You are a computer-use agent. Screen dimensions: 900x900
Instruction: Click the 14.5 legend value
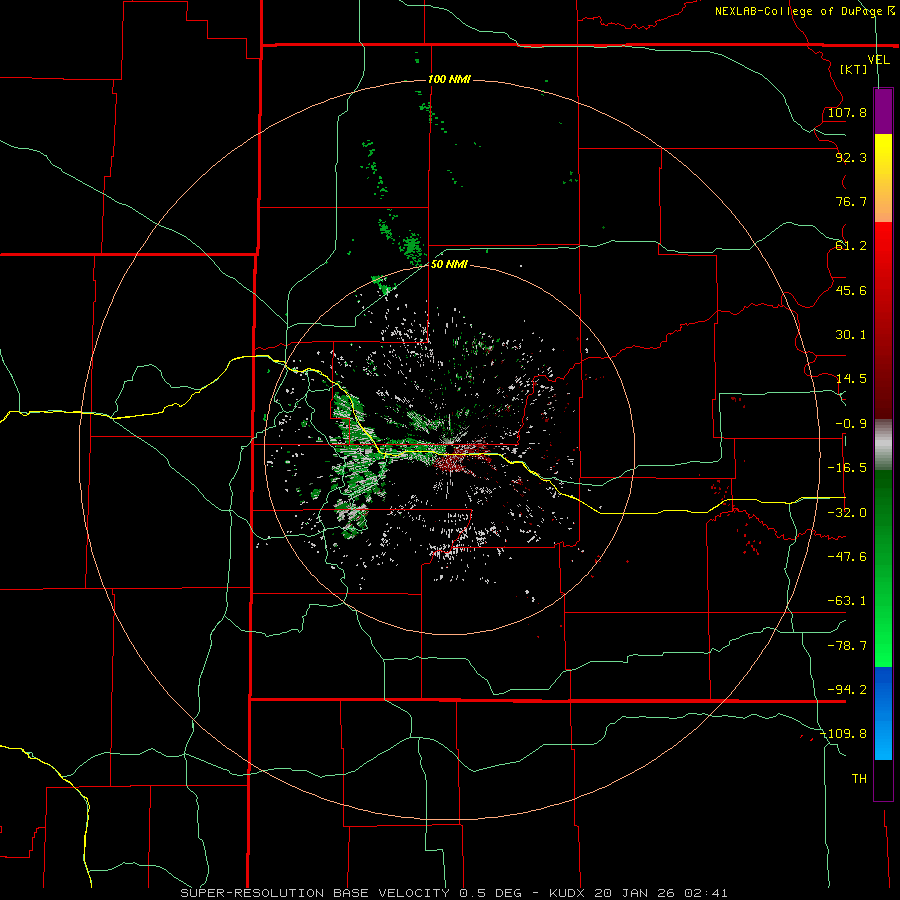tap(851, 379)
